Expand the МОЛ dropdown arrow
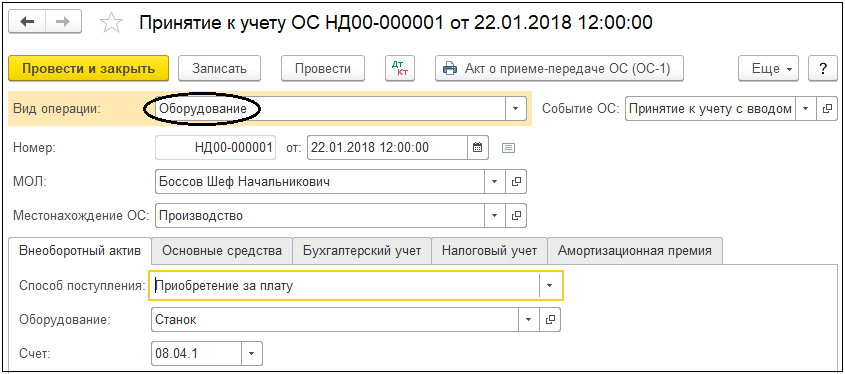Screen dimensions: 845x374 click(x=495, y=182)
